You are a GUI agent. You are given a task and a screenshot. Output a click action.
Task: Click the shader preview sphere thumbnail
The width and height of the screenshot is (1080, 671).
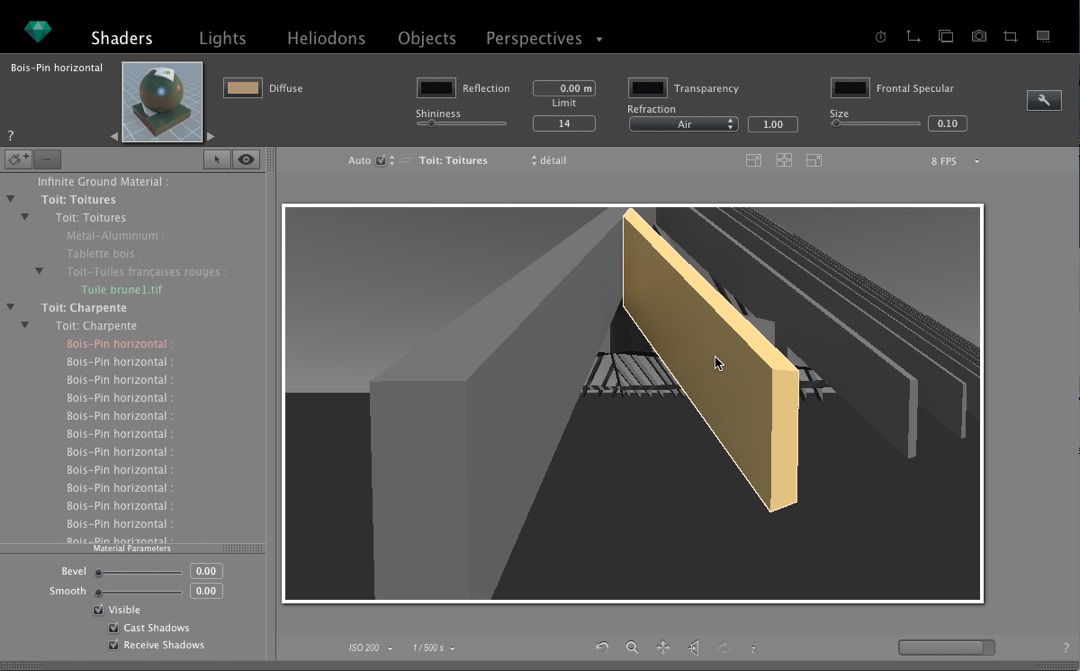[162, 101]
